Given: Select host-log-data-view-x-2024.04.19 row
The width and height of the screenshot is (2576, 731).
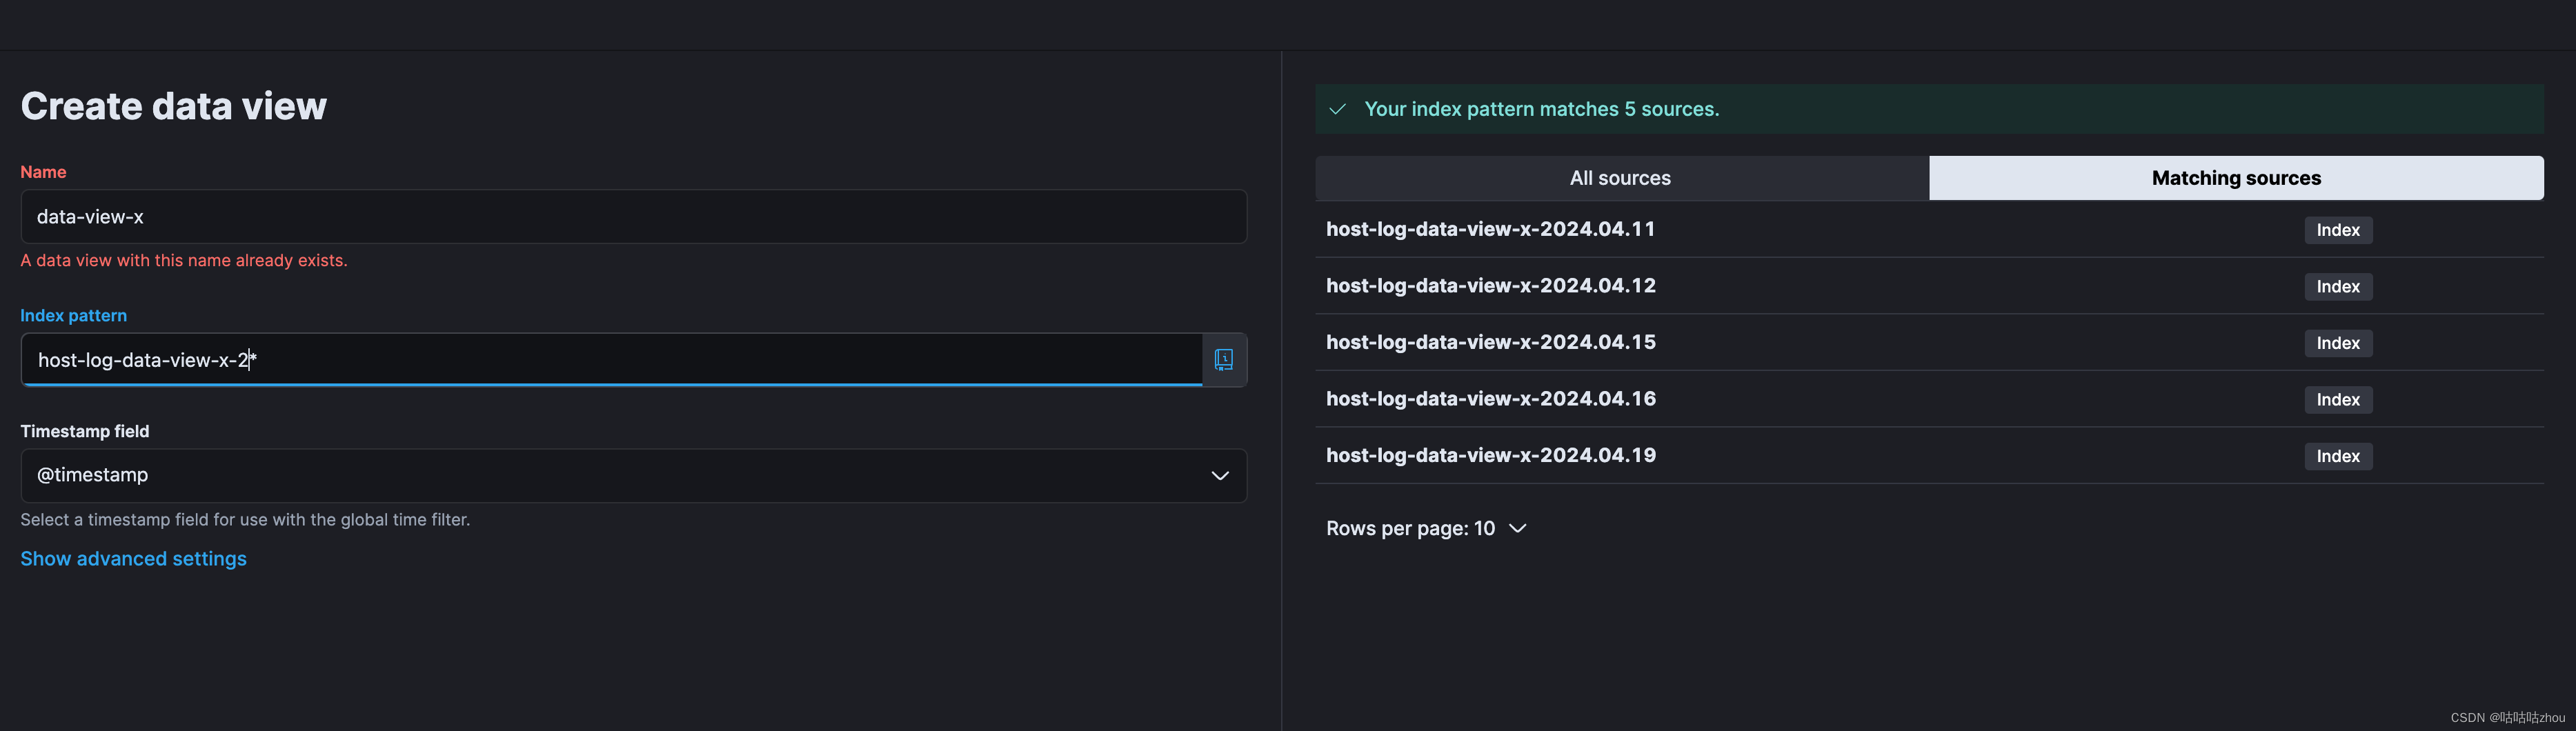Looking at the screenshot, I should point(1929,456).
